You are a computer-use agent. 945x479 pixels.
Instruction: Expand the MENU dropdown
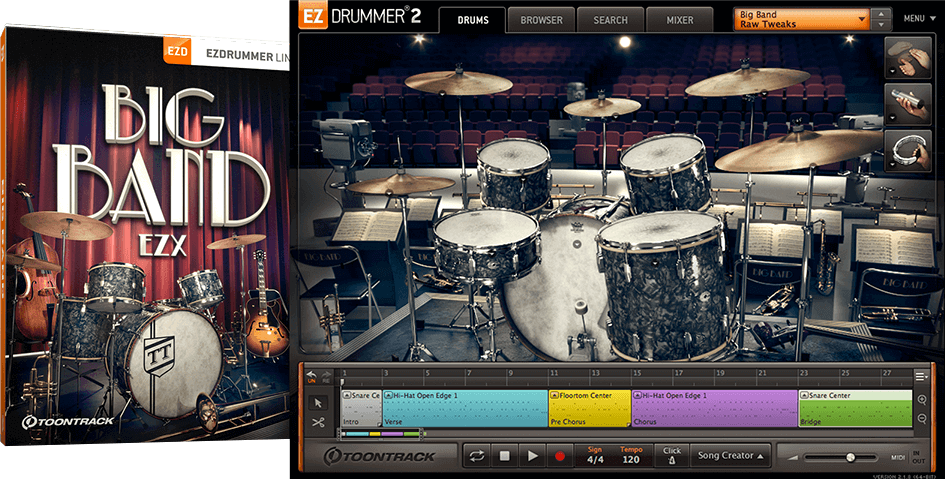(919, 19)
